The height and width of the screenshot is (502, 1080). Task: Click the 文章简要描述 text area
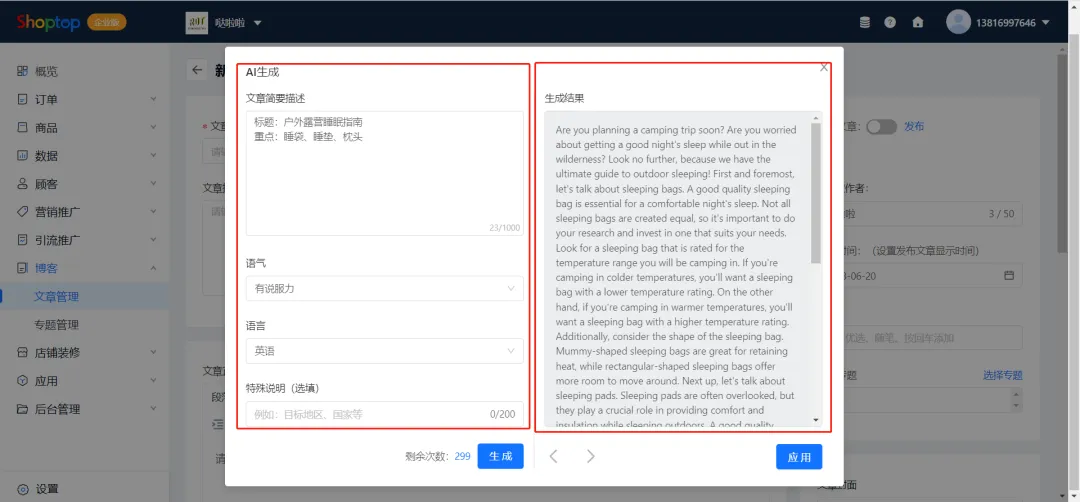(x=384, y=173)
